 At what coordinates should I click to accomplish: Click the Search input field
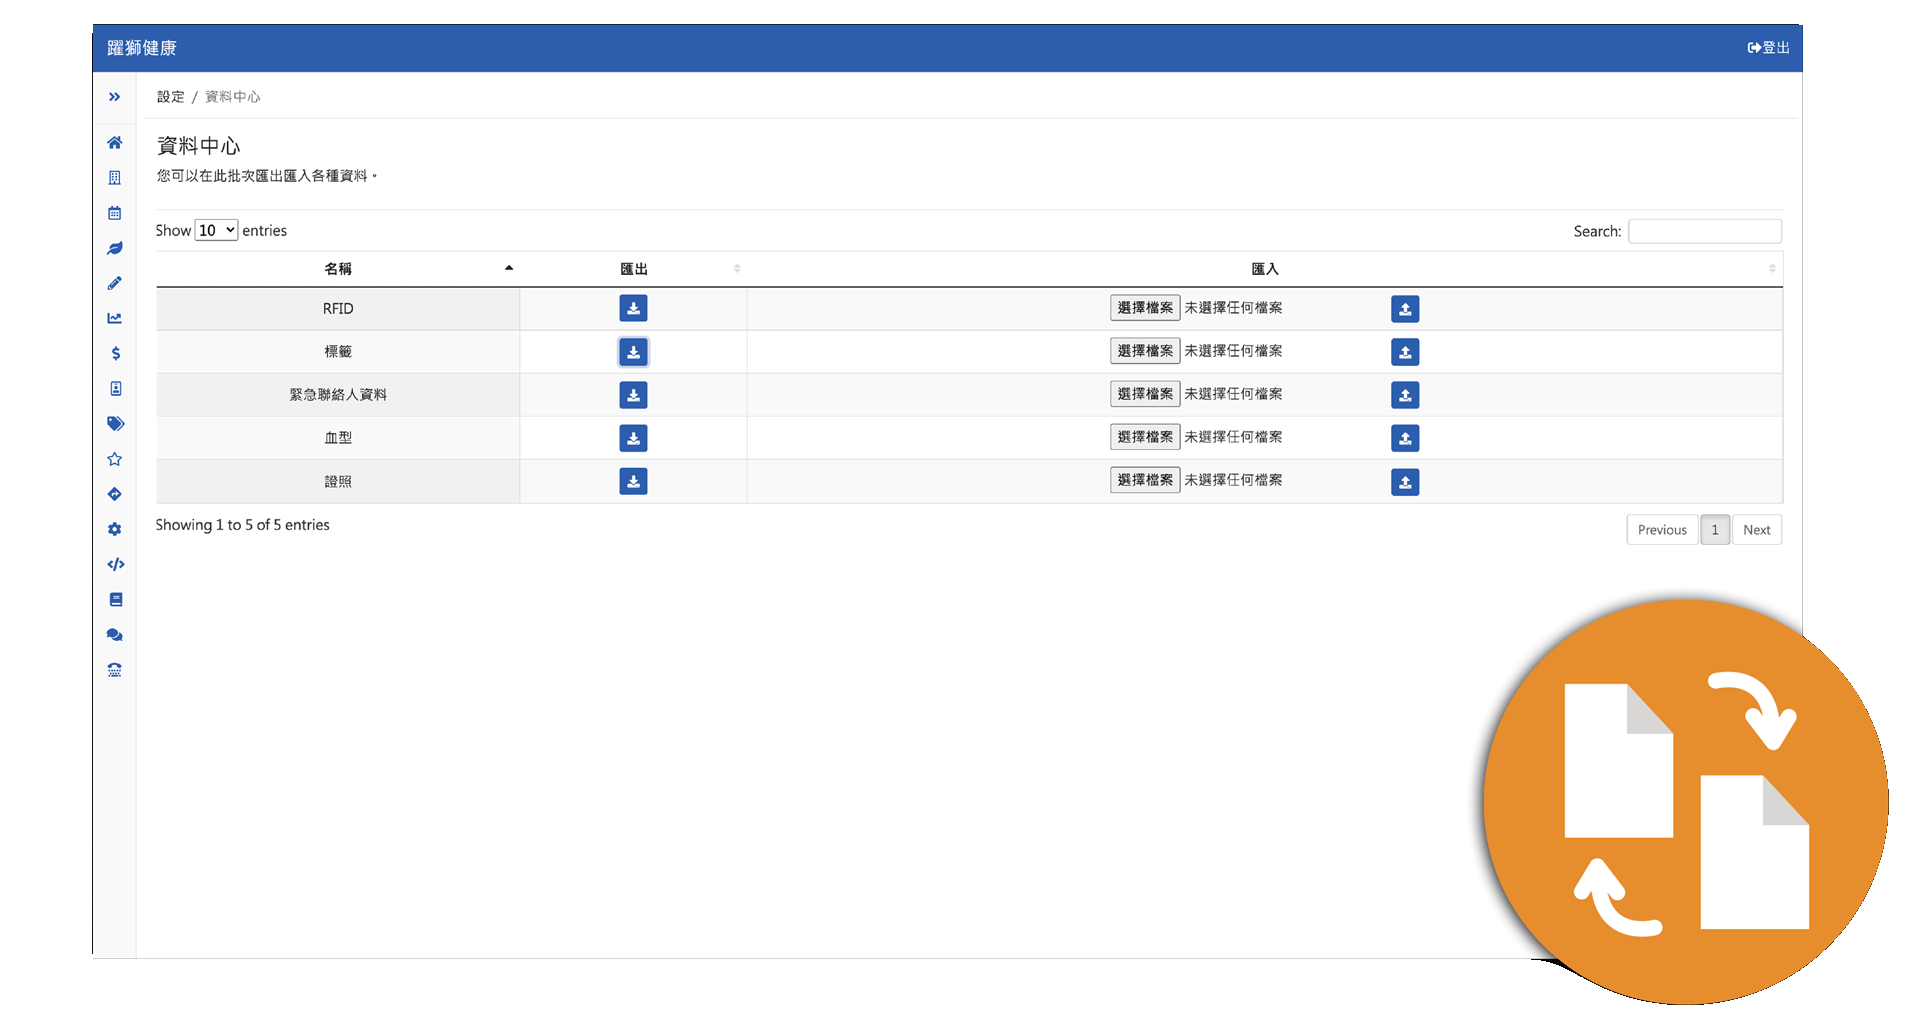point(1705,231)
